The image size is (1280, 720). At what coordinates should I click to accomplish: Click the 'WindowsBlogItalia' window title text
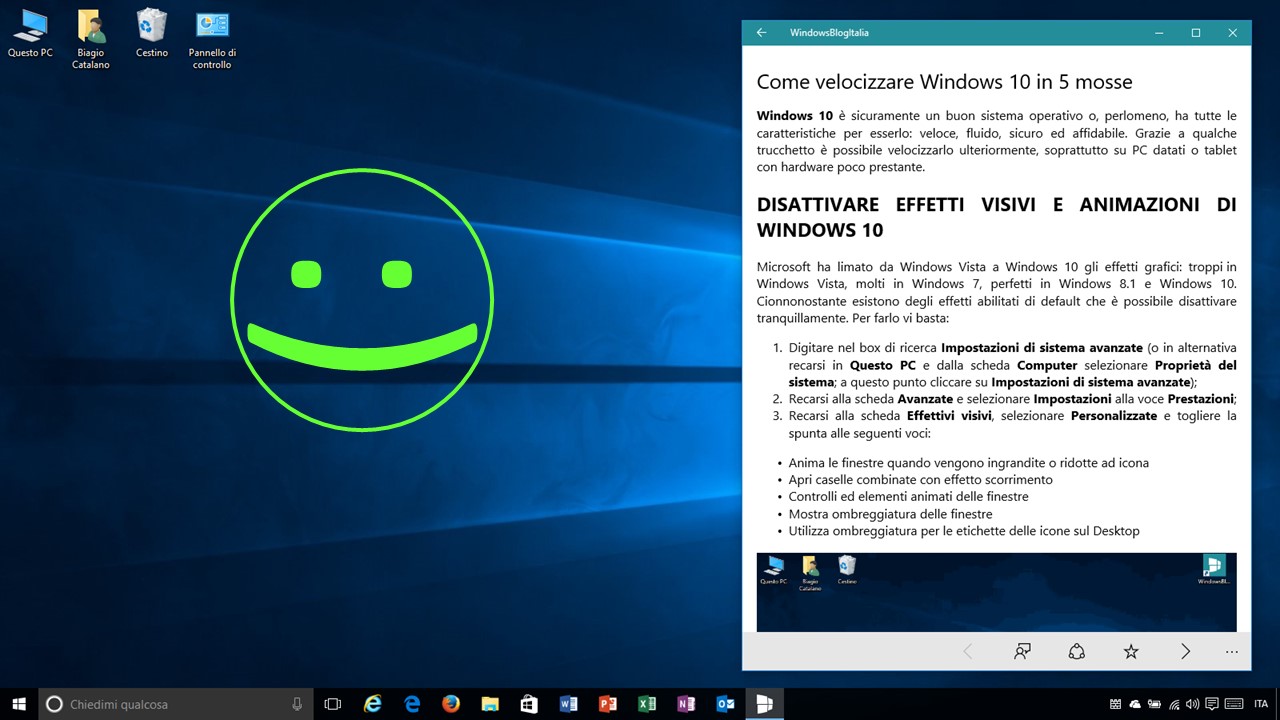pyautogui.click(x=829, y=33)
